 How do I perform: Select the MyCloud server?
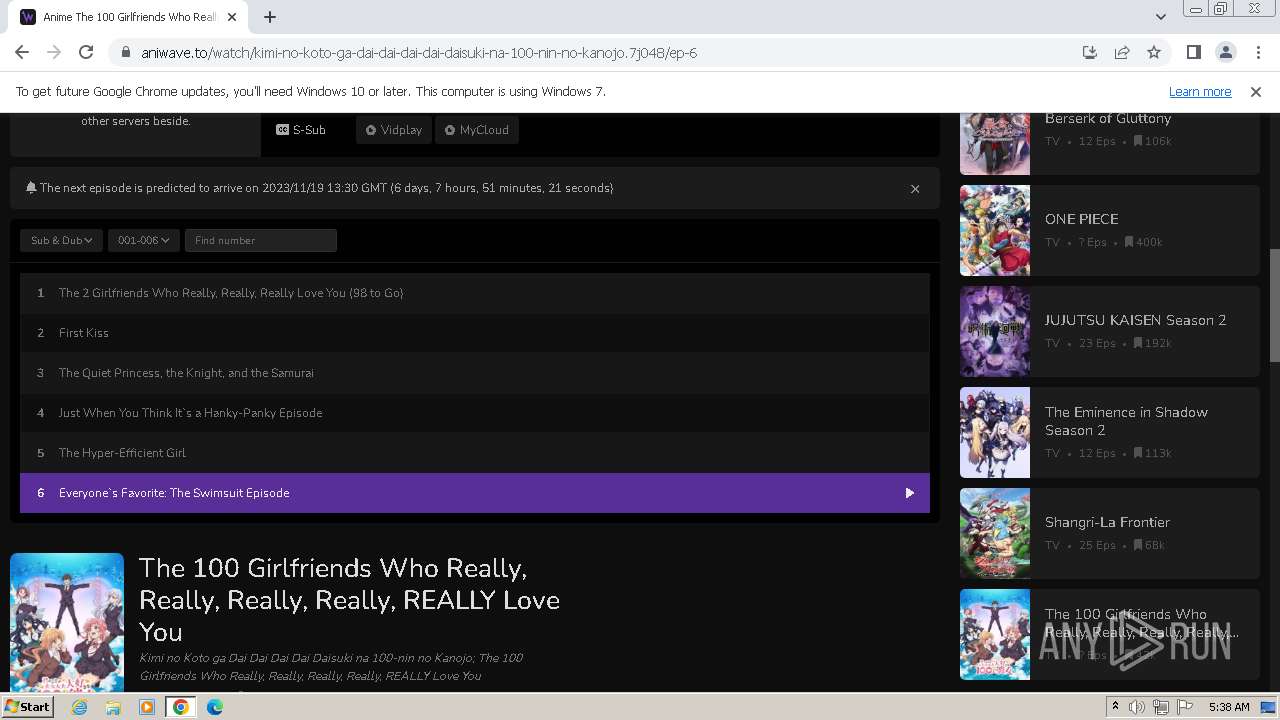[477, 130]
